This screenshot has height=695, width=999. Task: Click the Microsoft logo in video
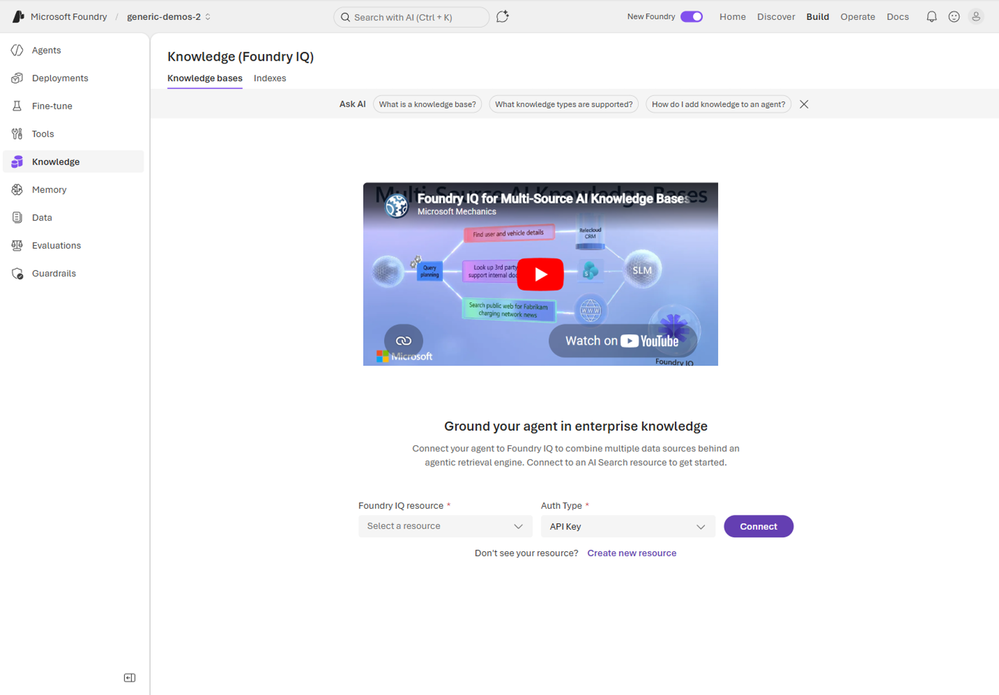[x=404, y=356]
